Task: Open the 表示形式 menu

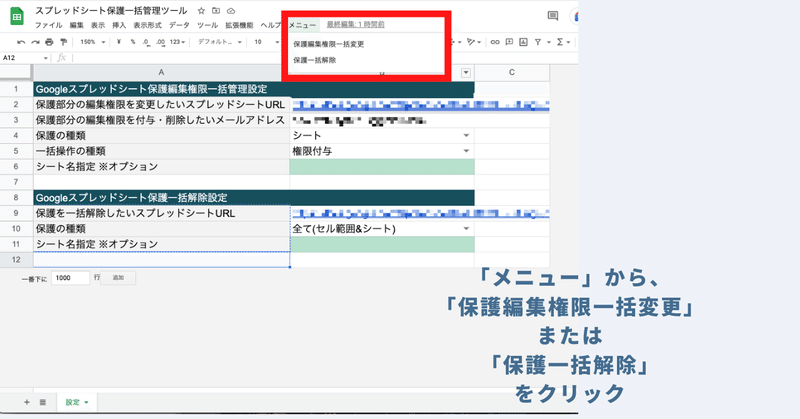Action: click(147, 25)
